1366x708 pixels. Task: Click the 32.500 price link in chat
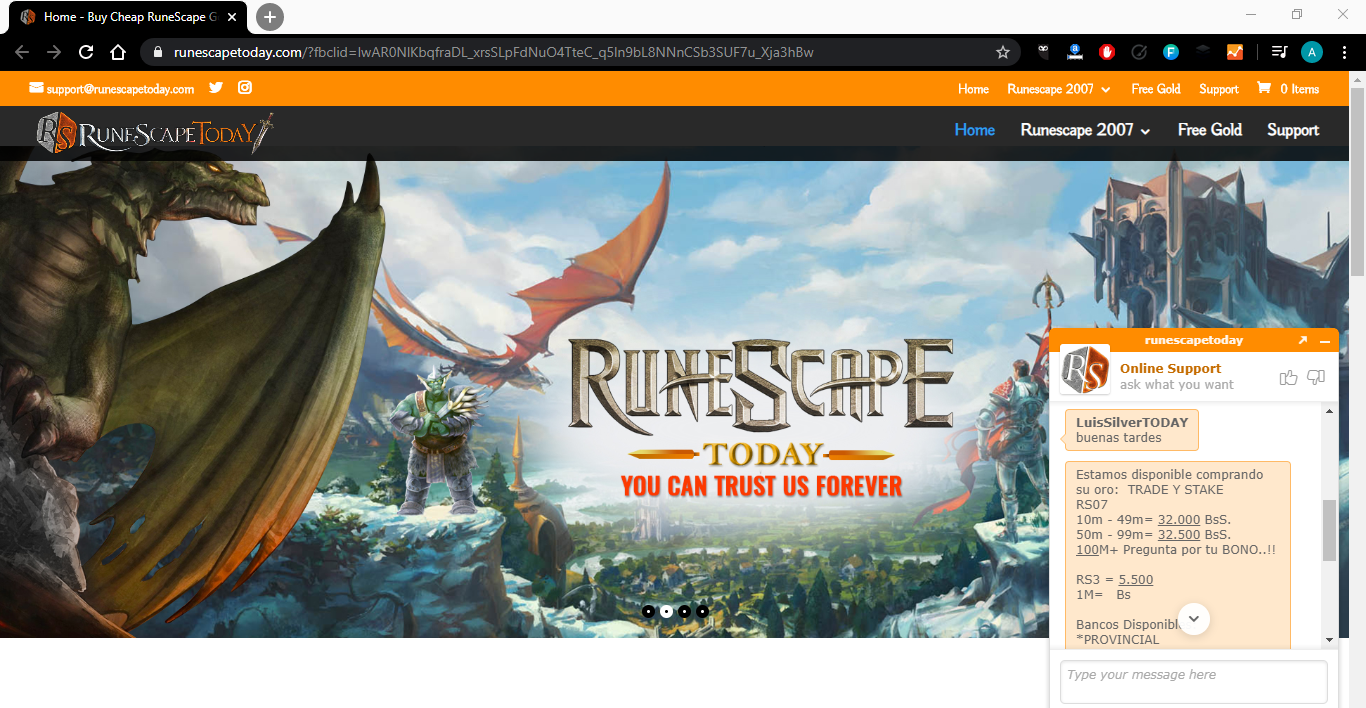click(1179, 534)
